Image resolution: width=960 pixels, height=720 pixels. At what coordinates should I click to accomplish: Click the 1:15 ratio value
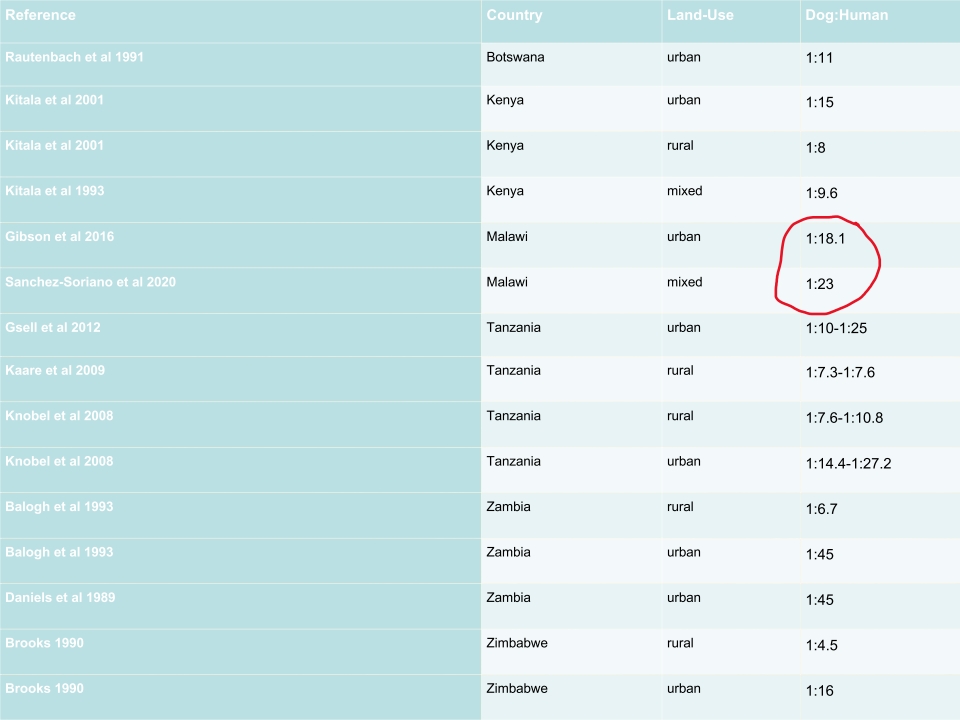coord(819,102)
